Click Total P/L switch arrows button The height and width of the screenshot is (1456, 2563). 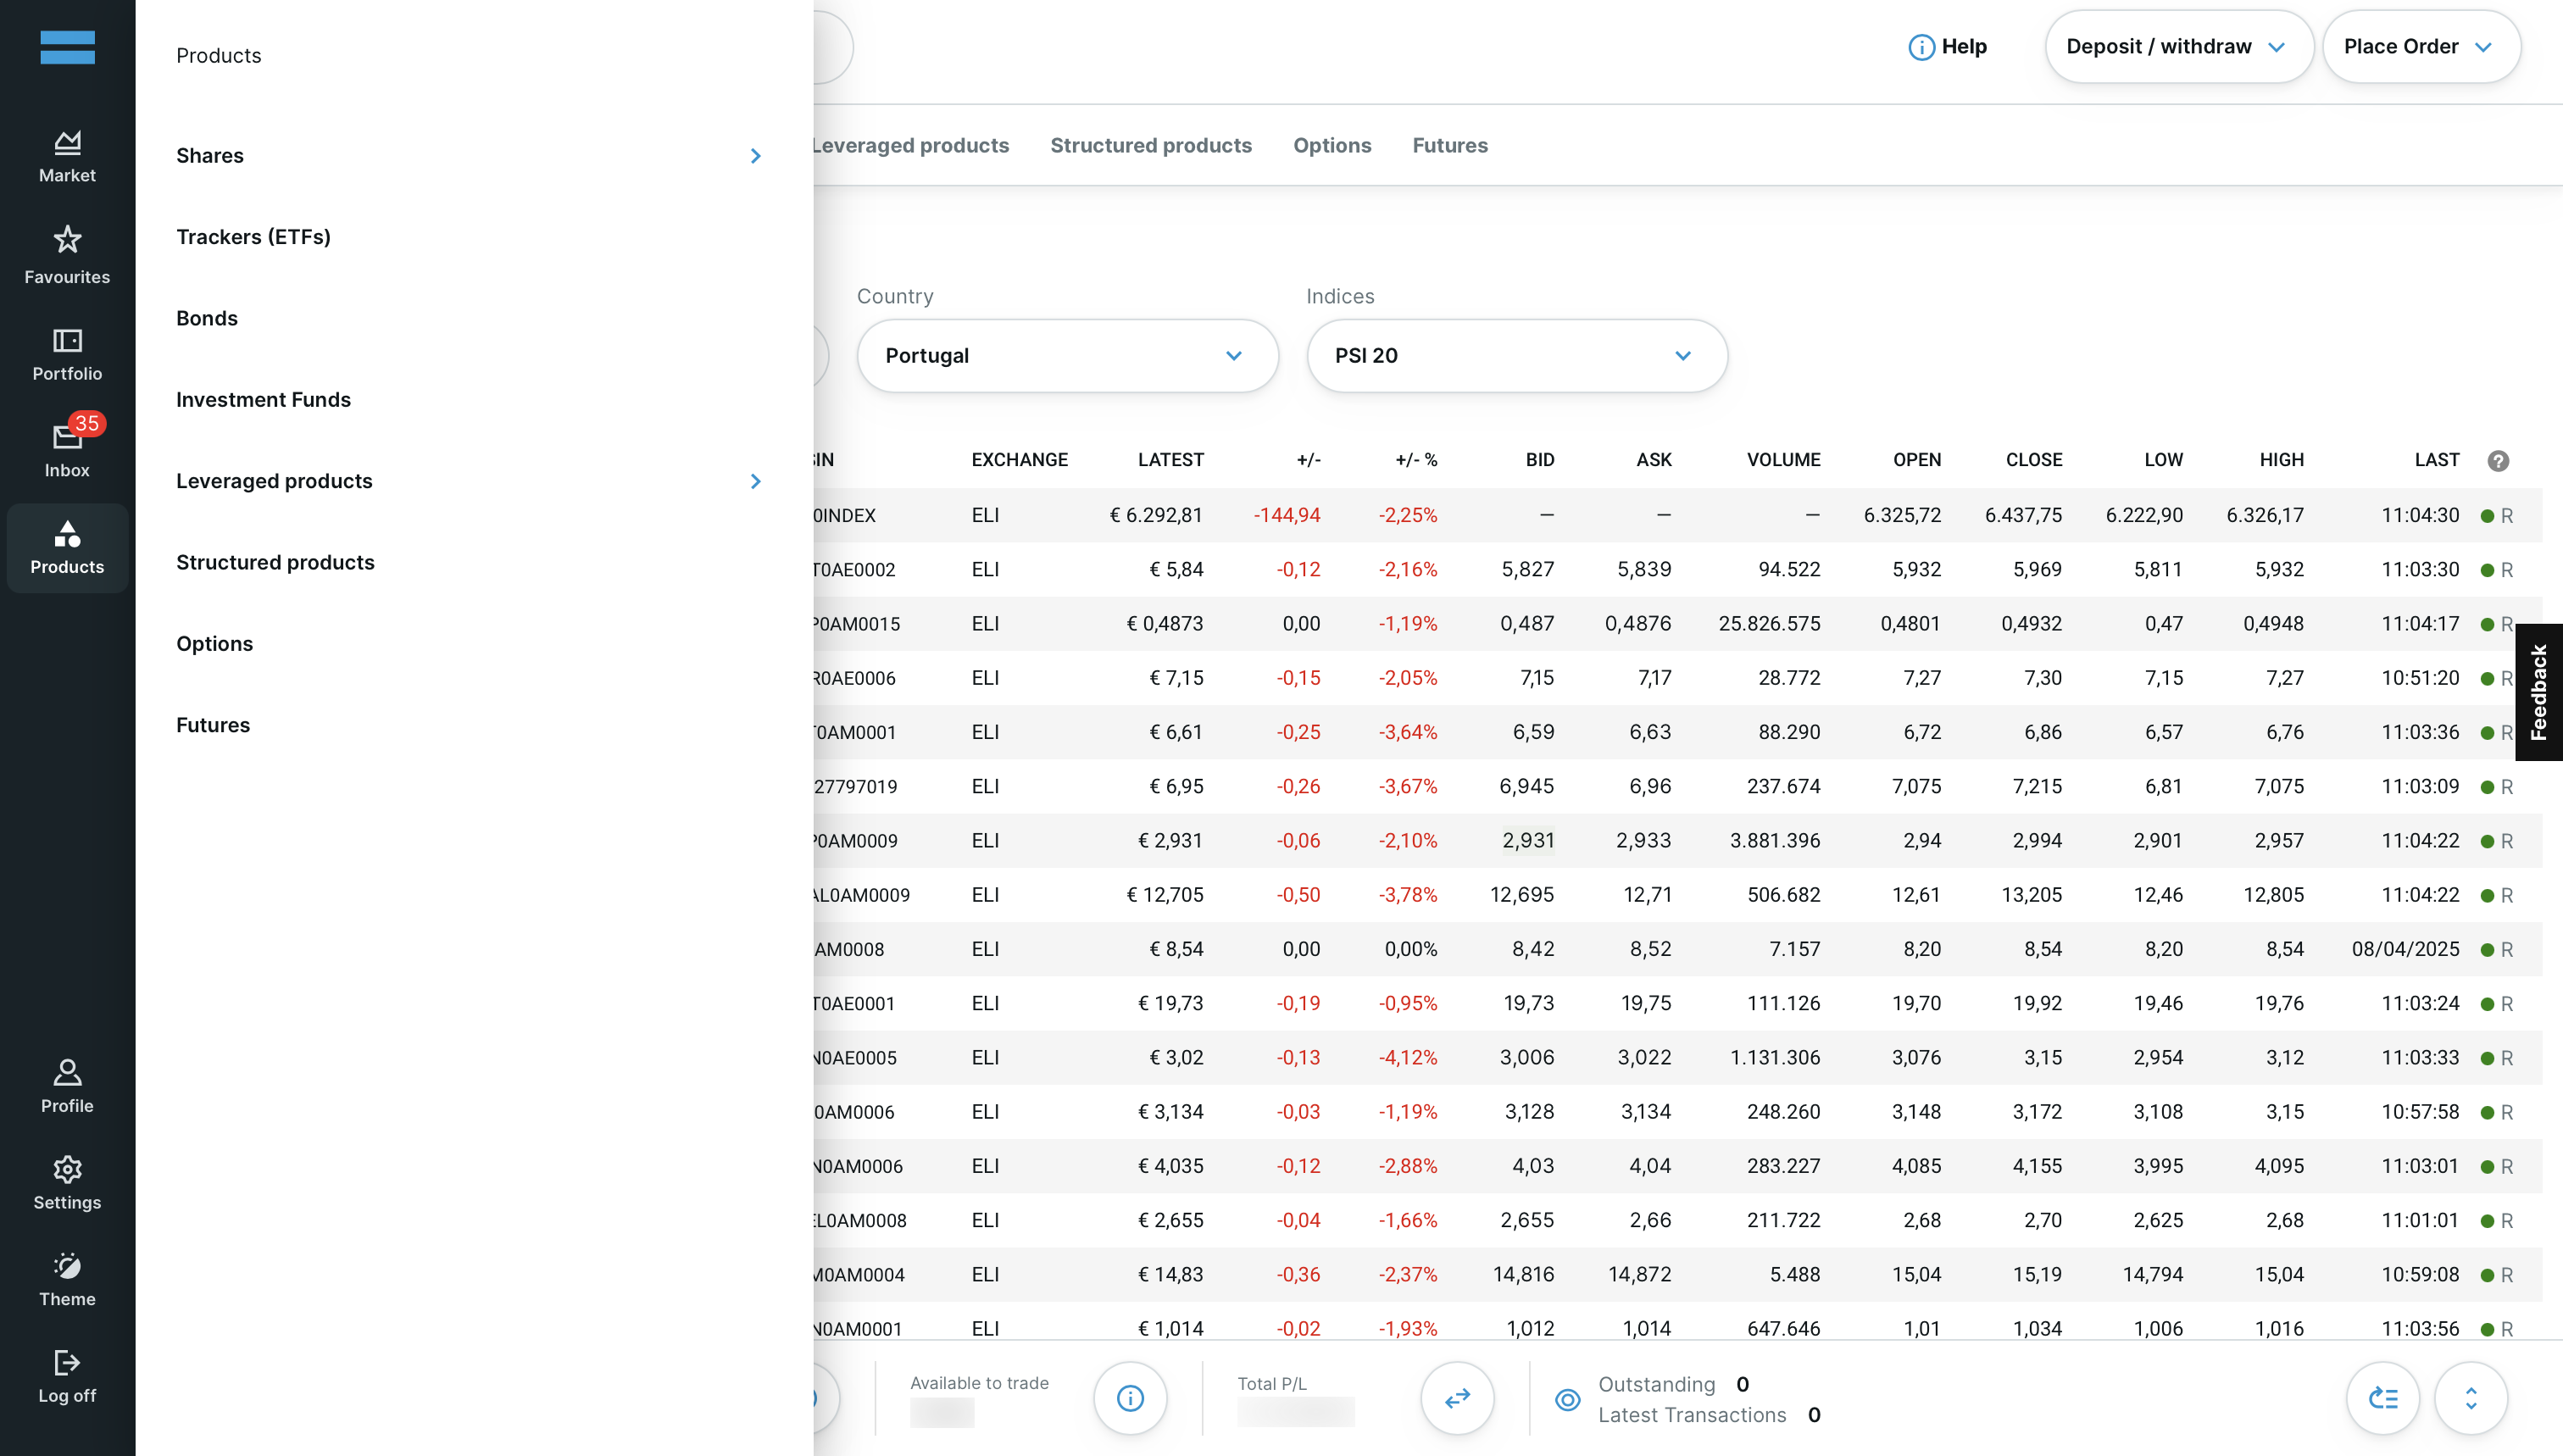pyautogui.click(x=1457, y=1398)
